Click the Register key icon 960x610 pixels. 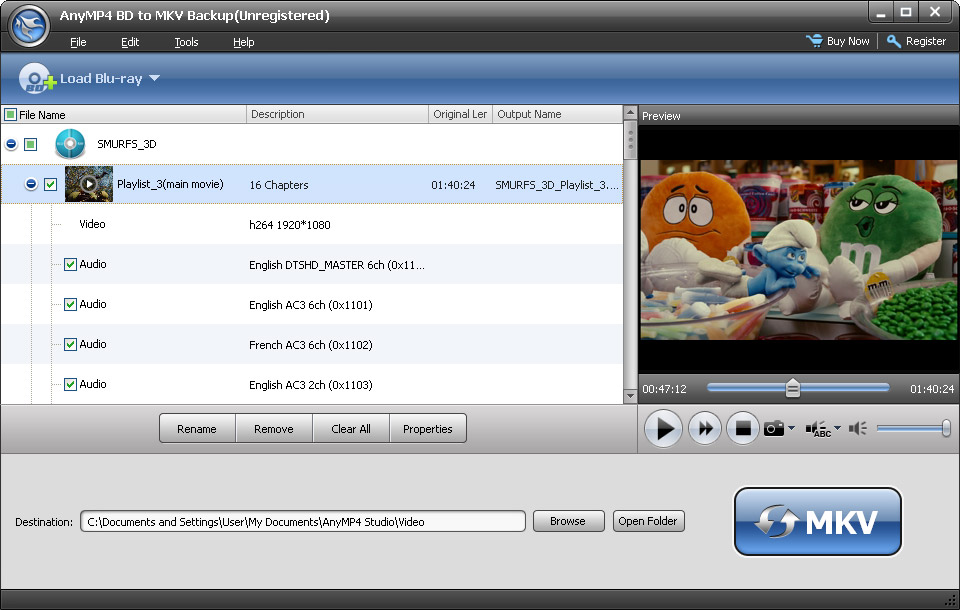[x=894, y=41]
